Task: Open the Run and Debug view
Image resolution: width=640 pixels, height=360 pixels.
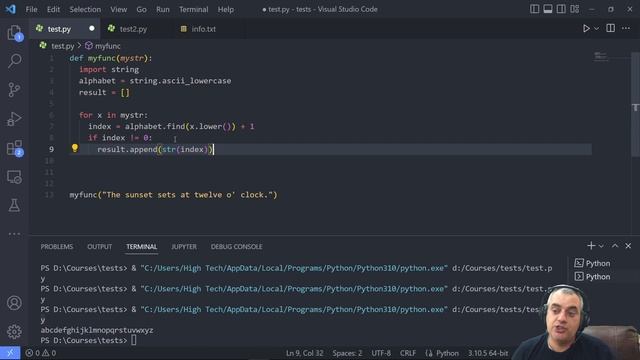Action: (x=14, y=119)
